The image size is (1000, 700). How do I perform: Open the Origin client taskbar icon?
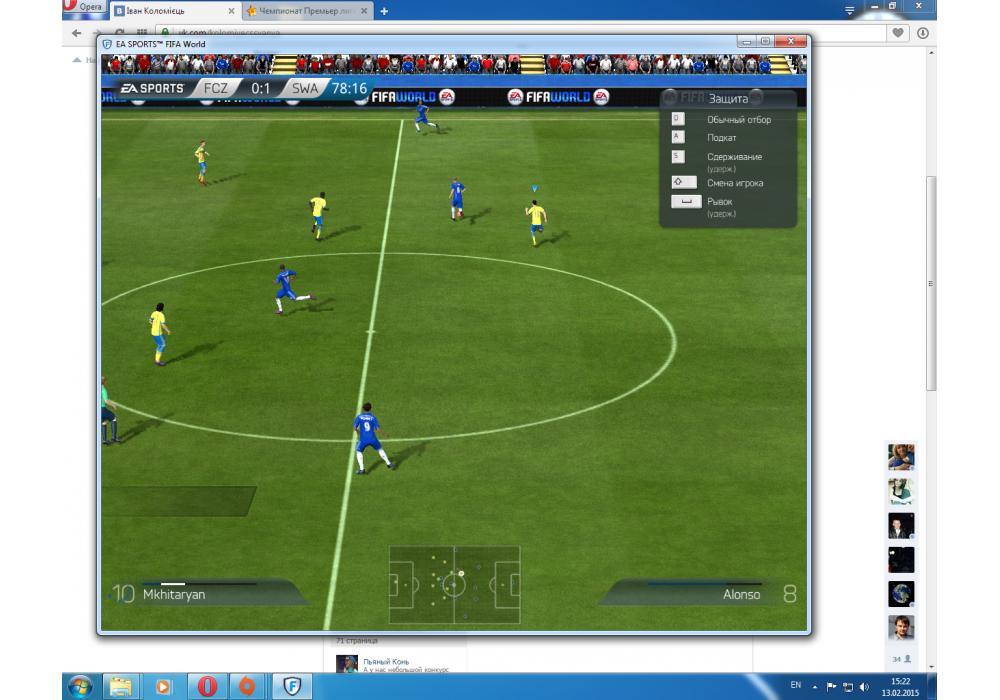point(247,687)
